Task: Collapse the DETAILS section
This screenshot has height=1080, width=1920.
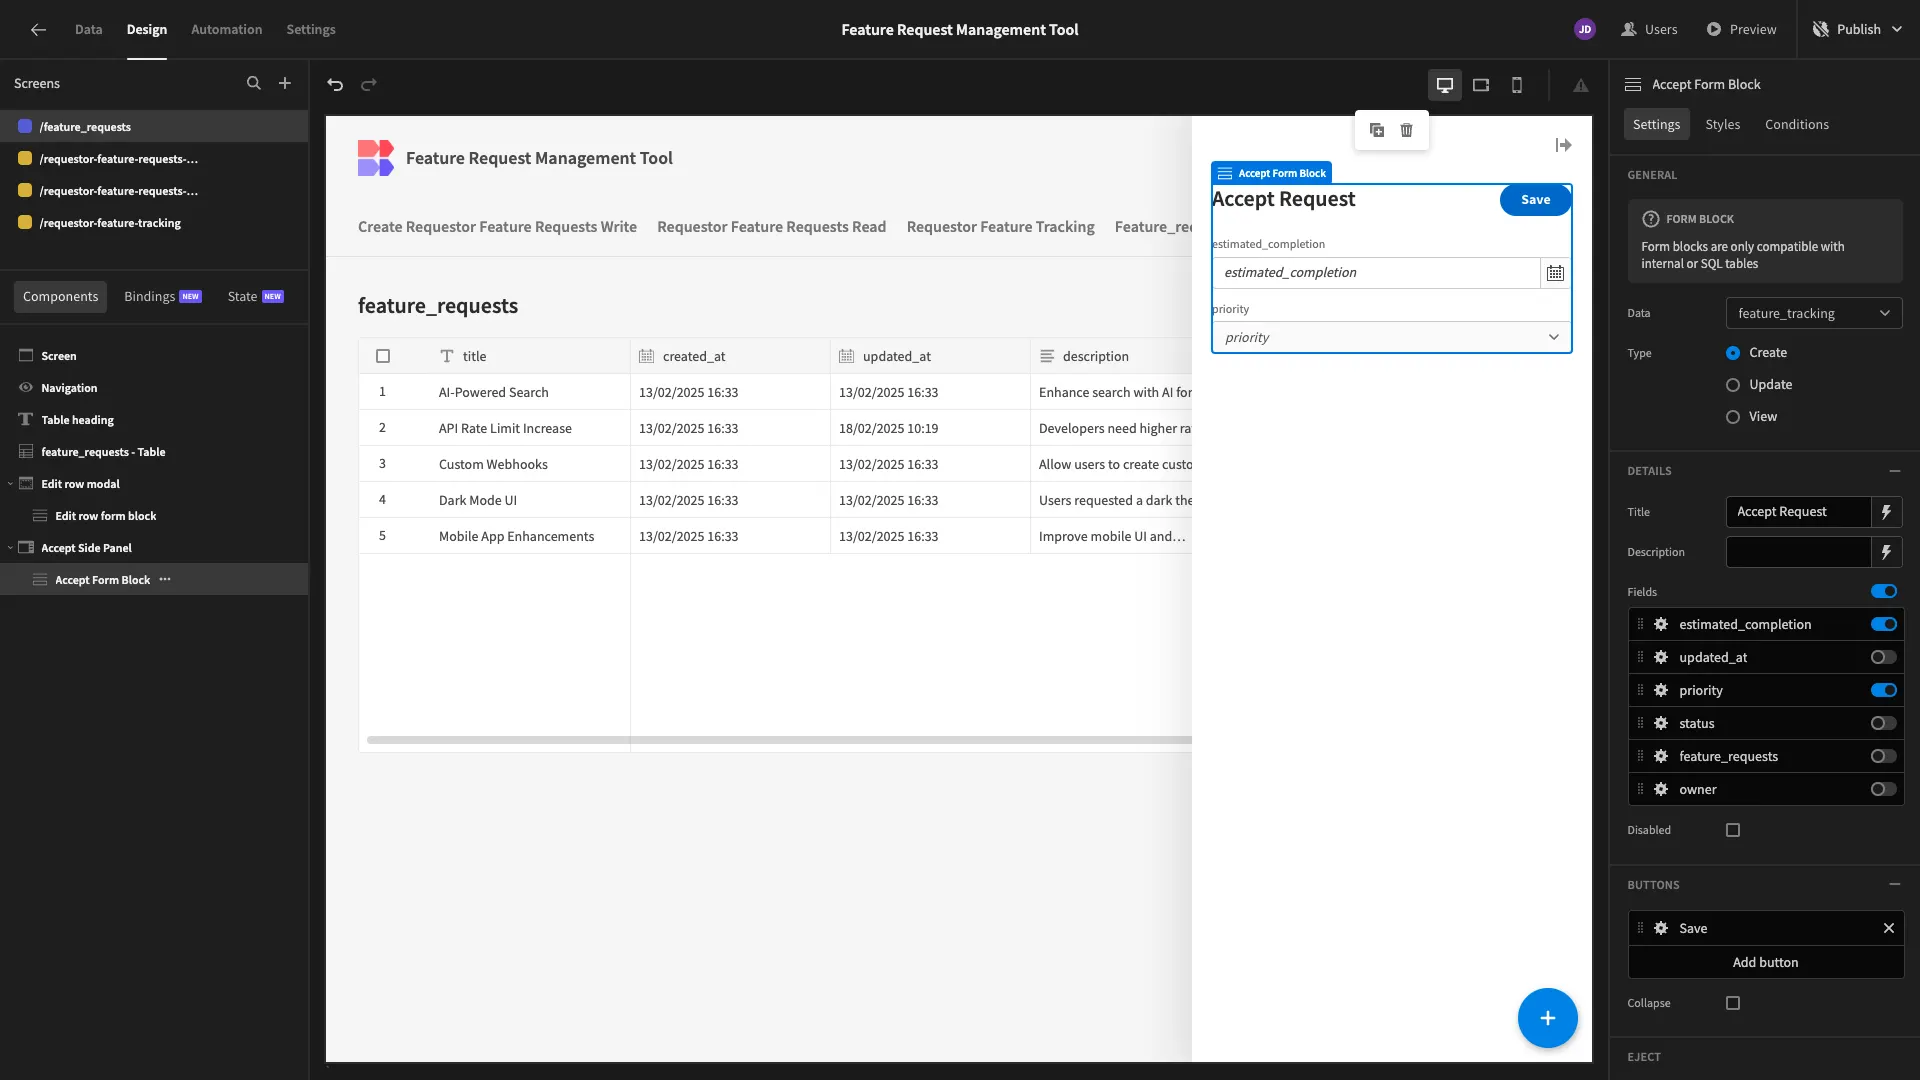Action: pos(1895,471)
